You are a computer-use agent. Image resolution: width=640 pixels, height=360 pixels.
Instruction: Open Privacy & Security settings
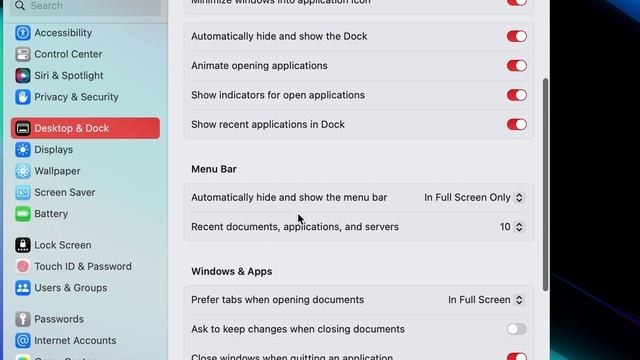(85, 97)
